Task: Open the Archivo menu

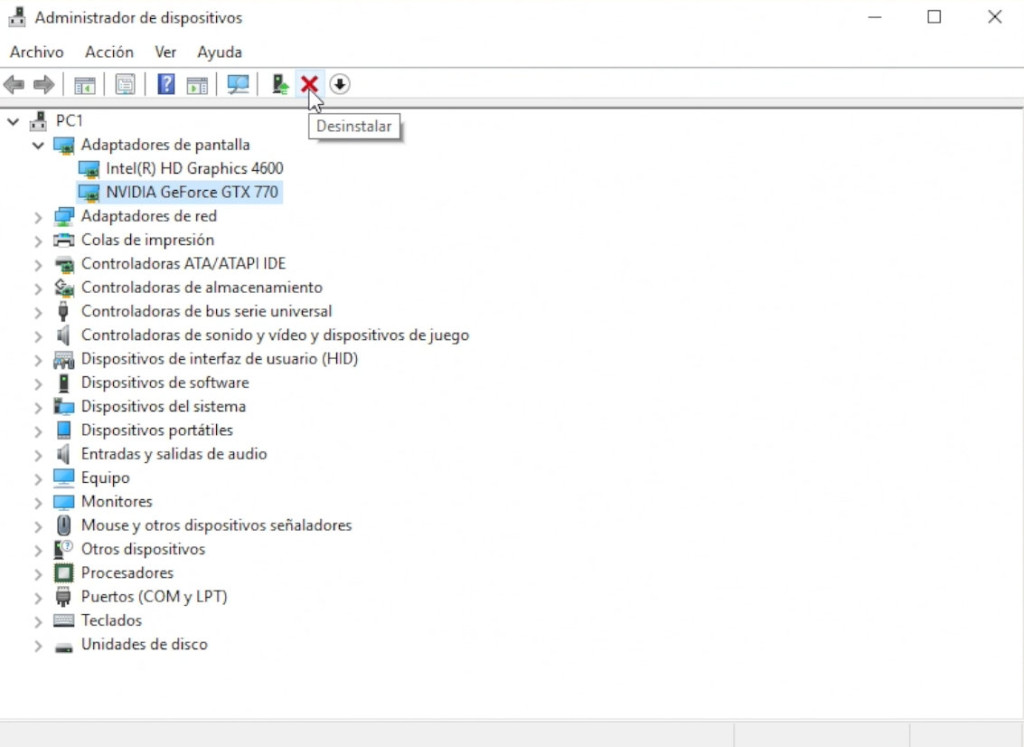Action: tap(36, 51)
